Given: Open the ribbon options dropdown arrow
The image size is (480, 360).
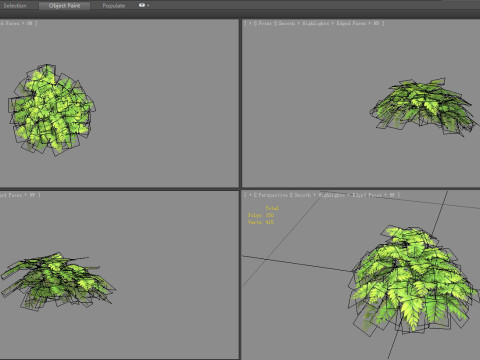Looking at the screenshot, I should point(148,5).
